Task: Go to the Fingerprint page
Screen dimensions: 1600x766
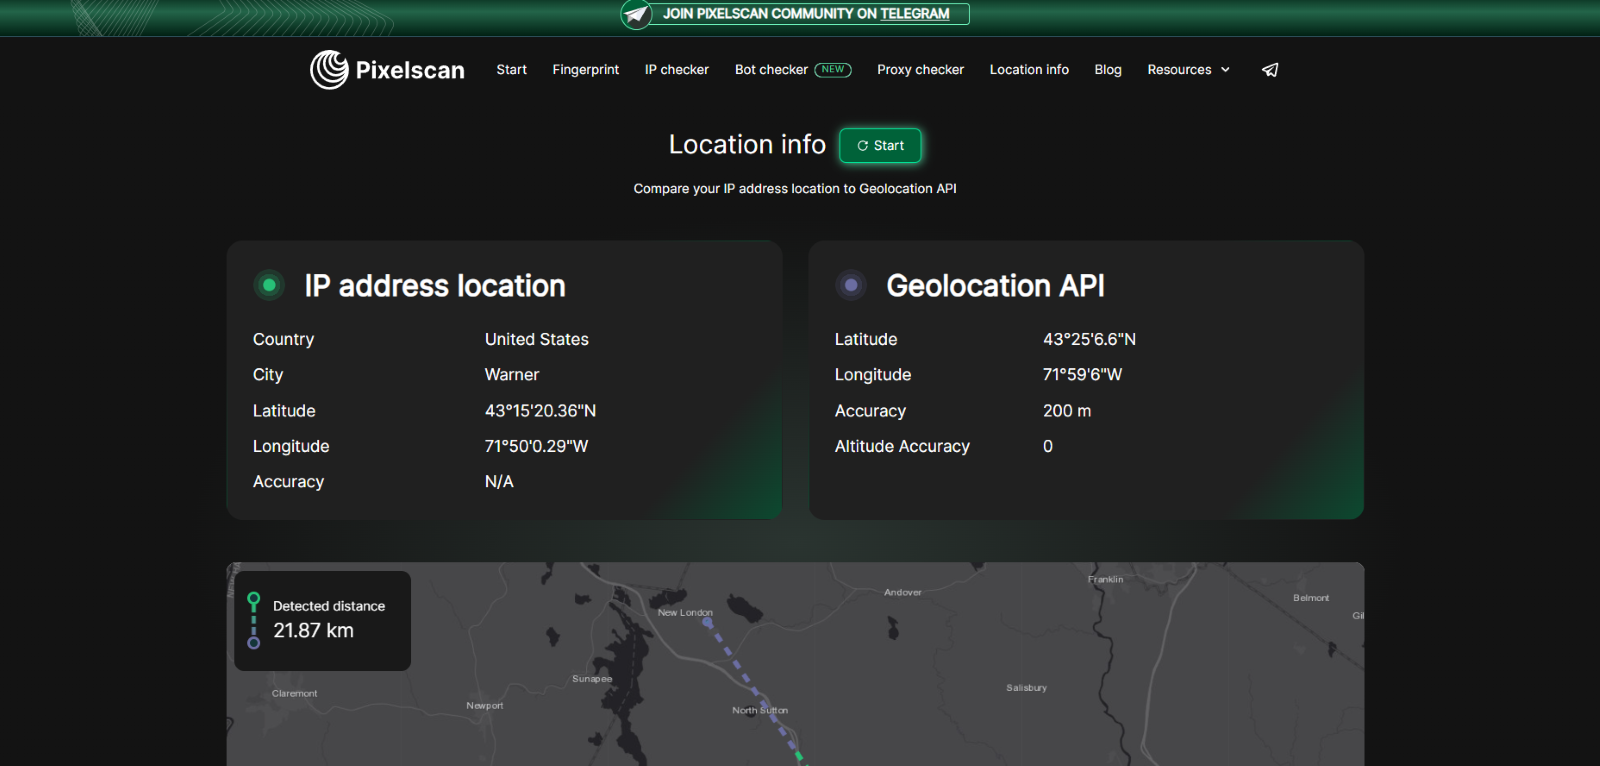Action: (585, 70)
